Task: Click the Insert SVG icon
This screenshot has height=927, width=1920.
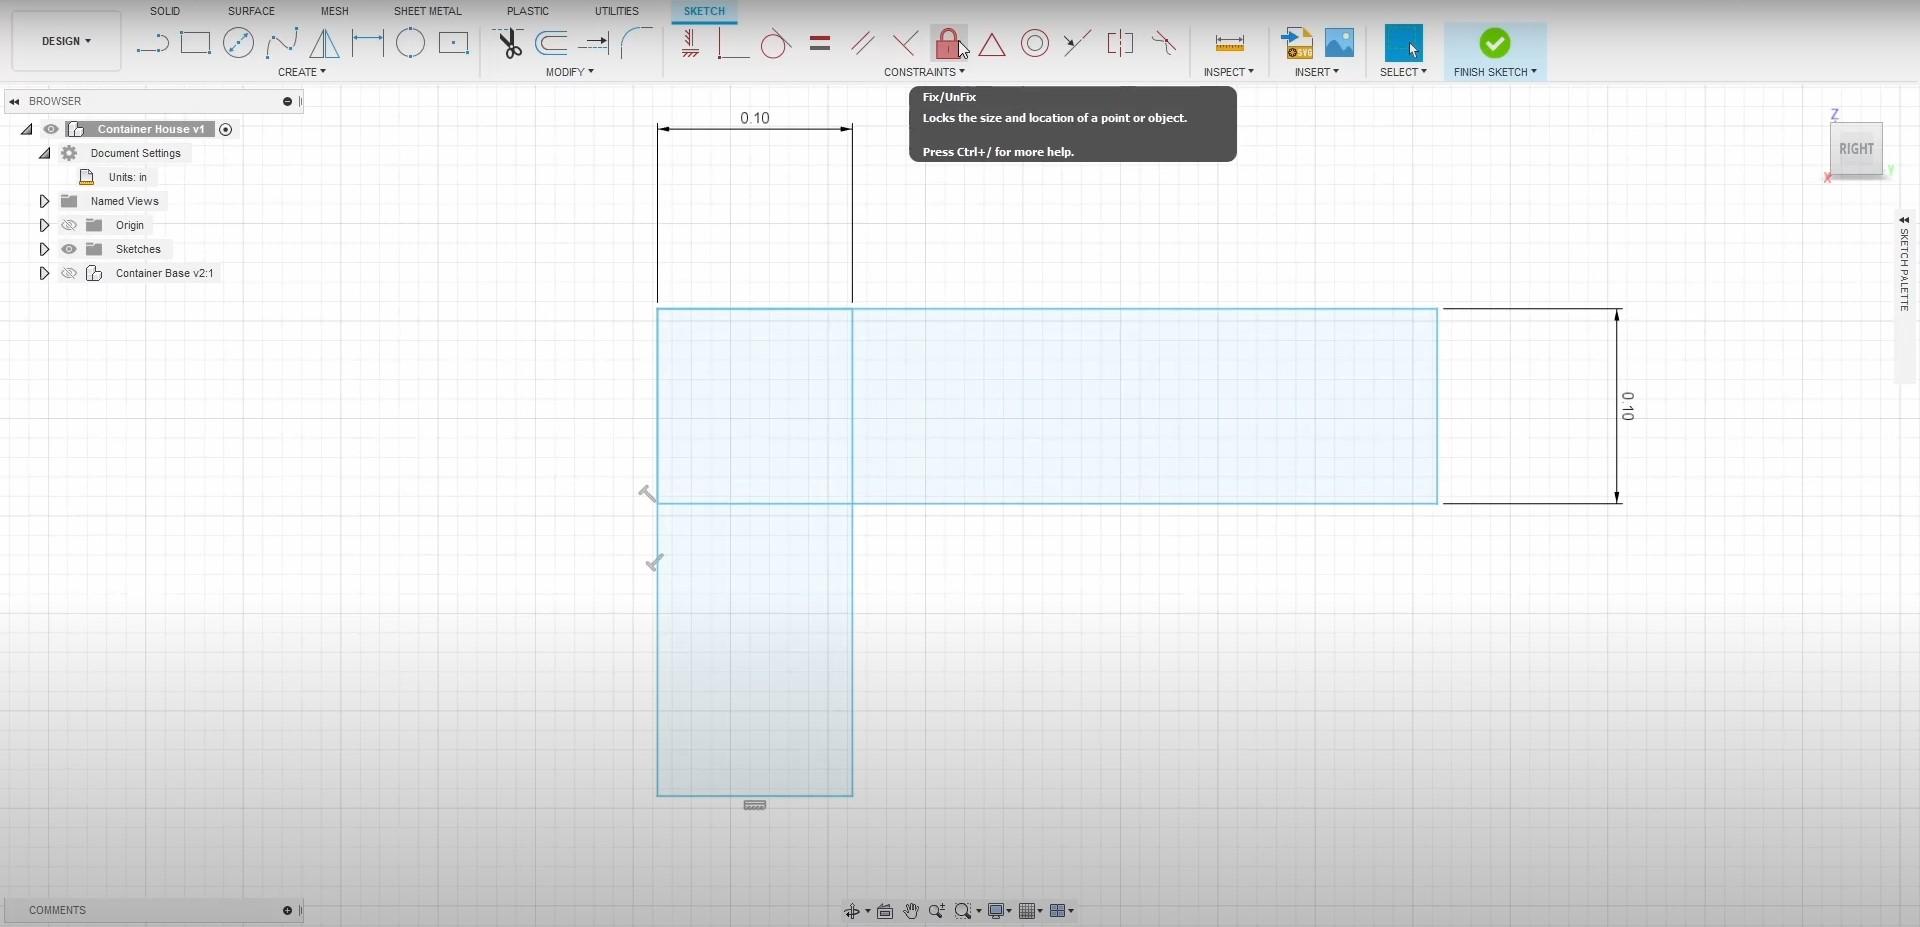Action: tap(1297, 43)
